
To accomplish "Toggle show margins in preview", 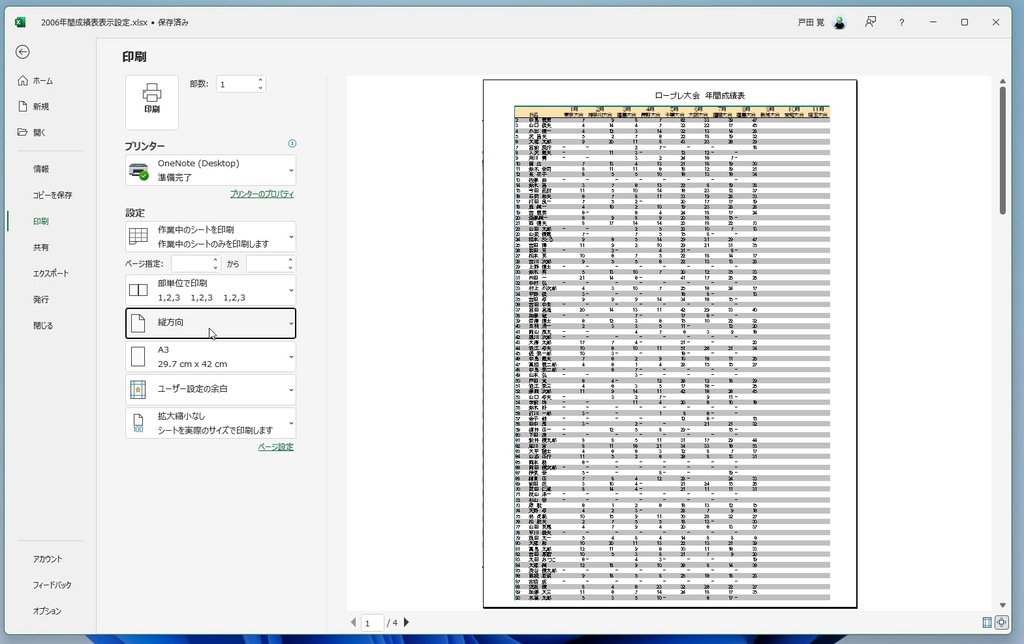I will [x=987, y=622].
